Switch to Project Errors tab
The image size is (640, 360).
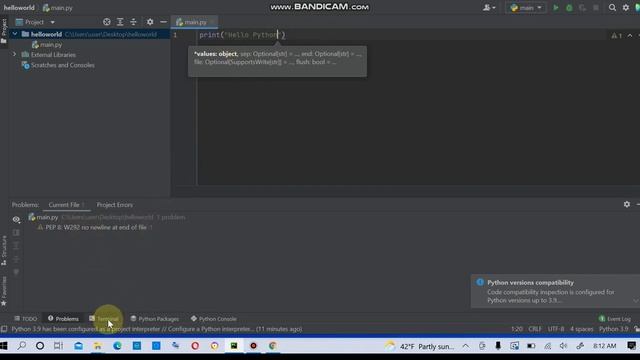115,205
